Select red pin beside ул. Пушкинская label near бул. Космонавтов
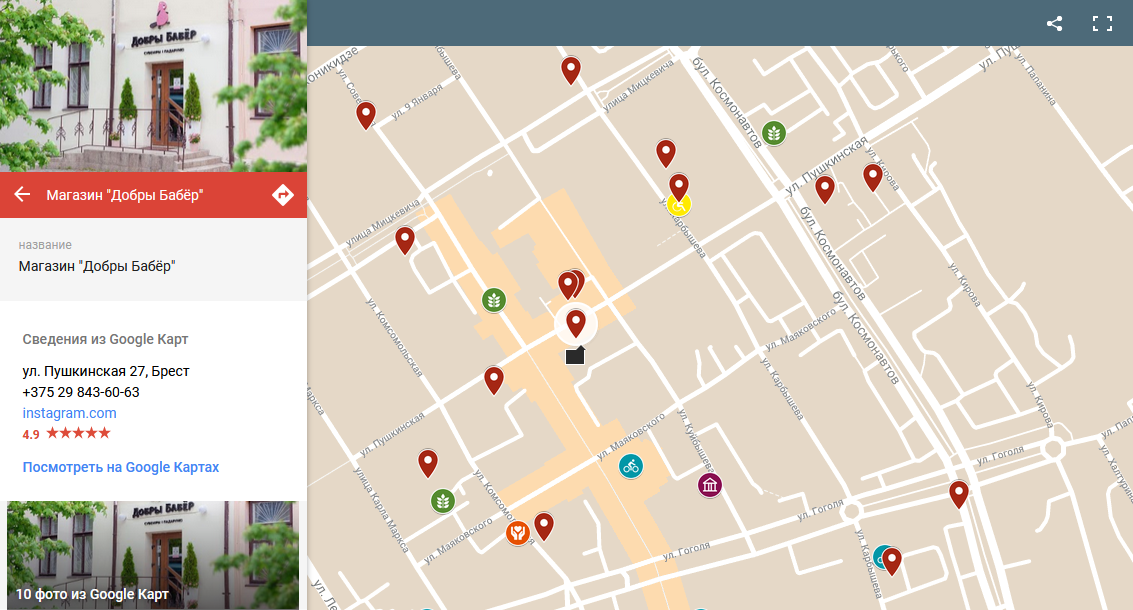 point(824,189)
